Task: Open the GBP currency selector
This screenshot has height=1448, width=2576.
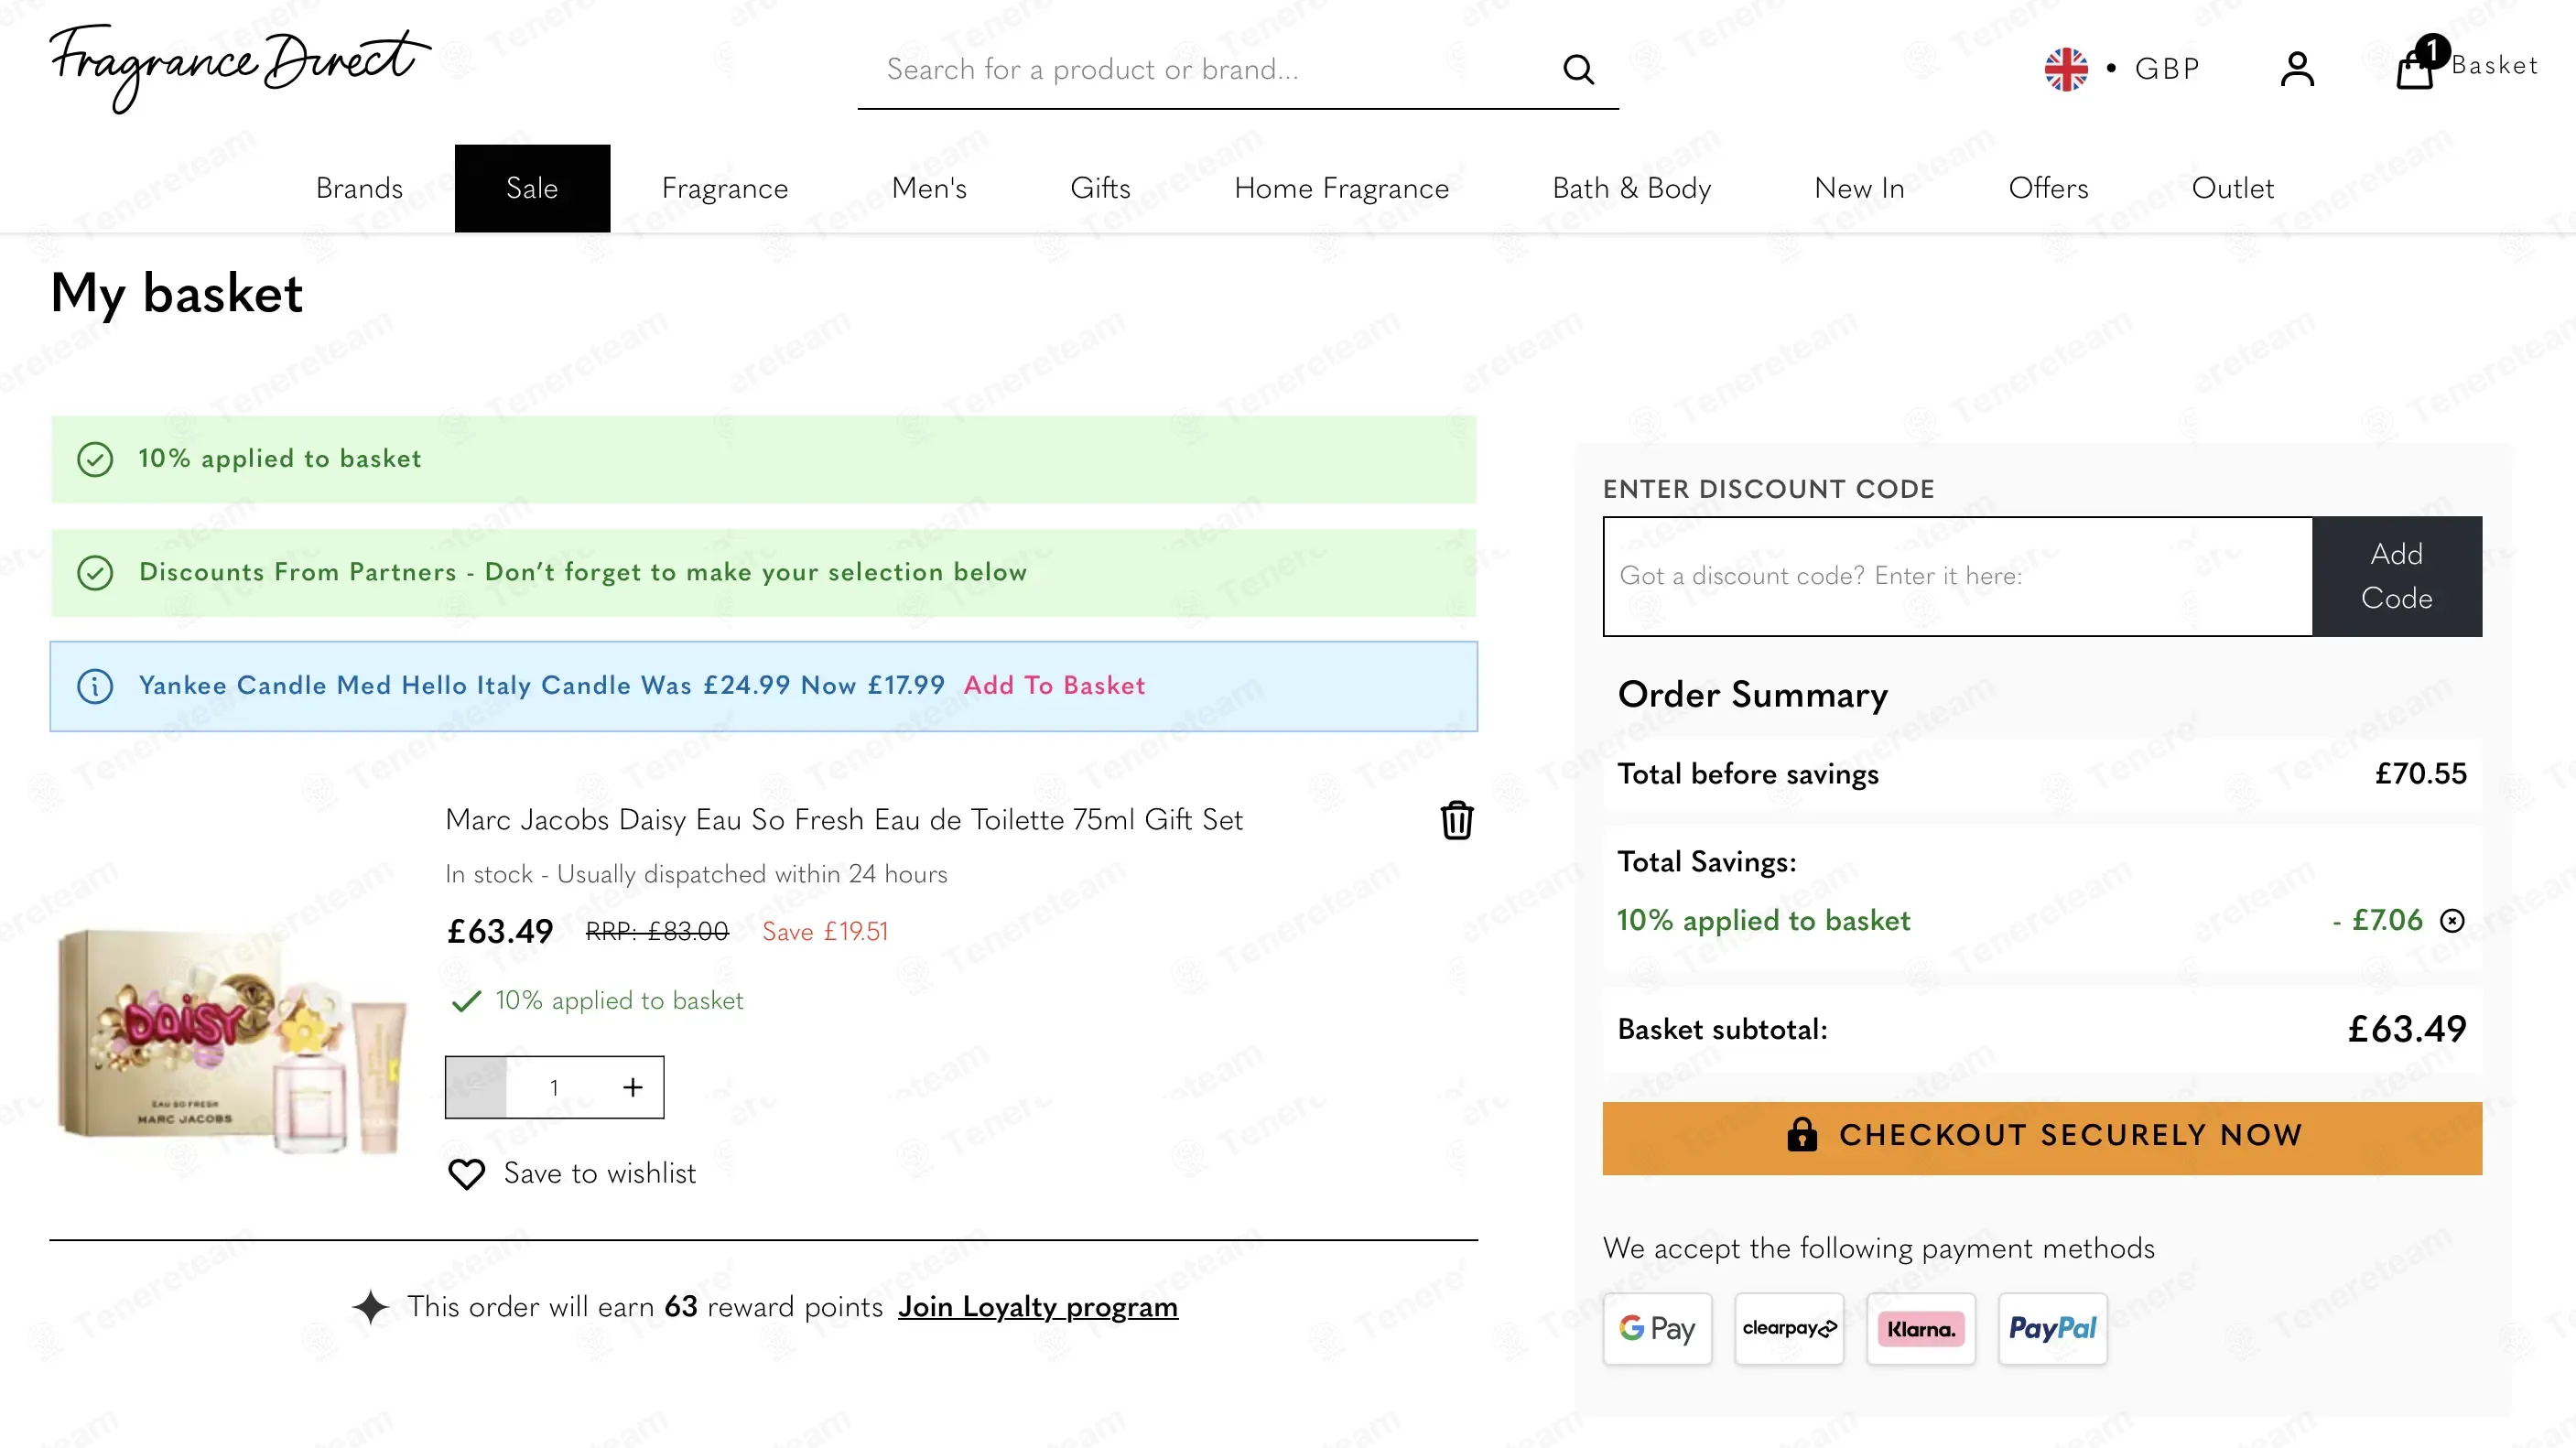Action: click(x=2122, y=69)
